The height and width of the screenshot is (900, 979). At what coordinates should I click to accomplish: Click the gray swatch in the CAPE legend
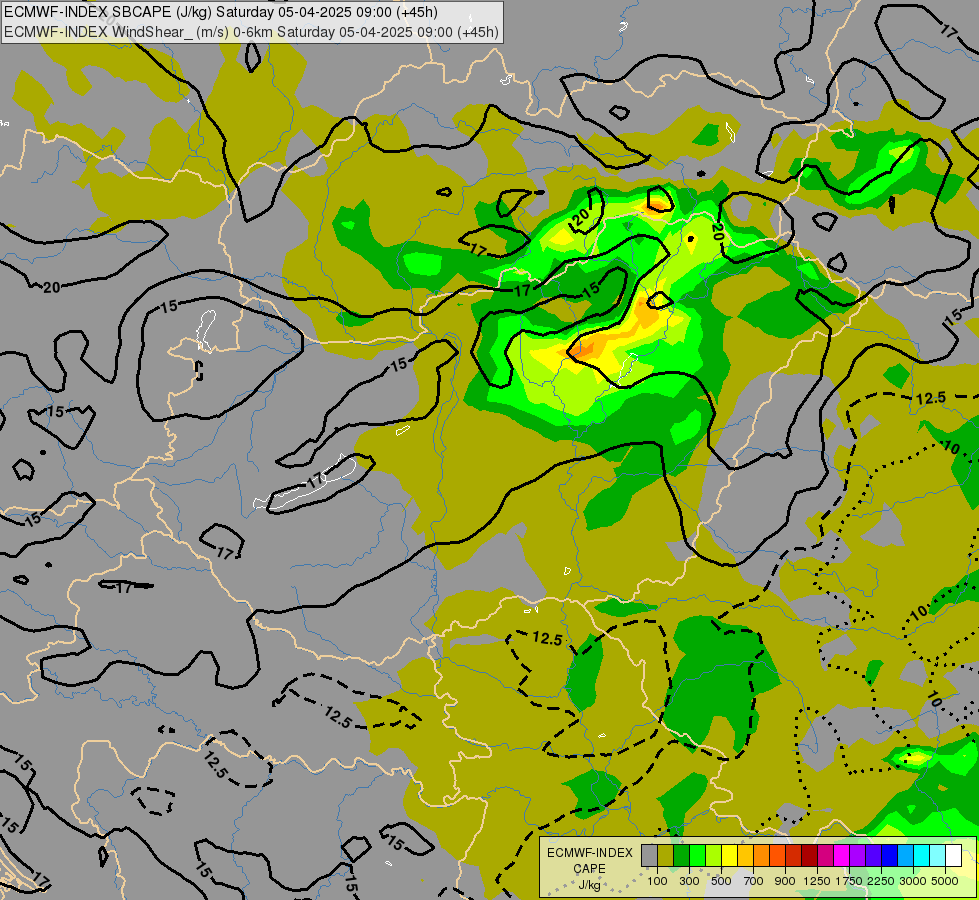(649, 855)
